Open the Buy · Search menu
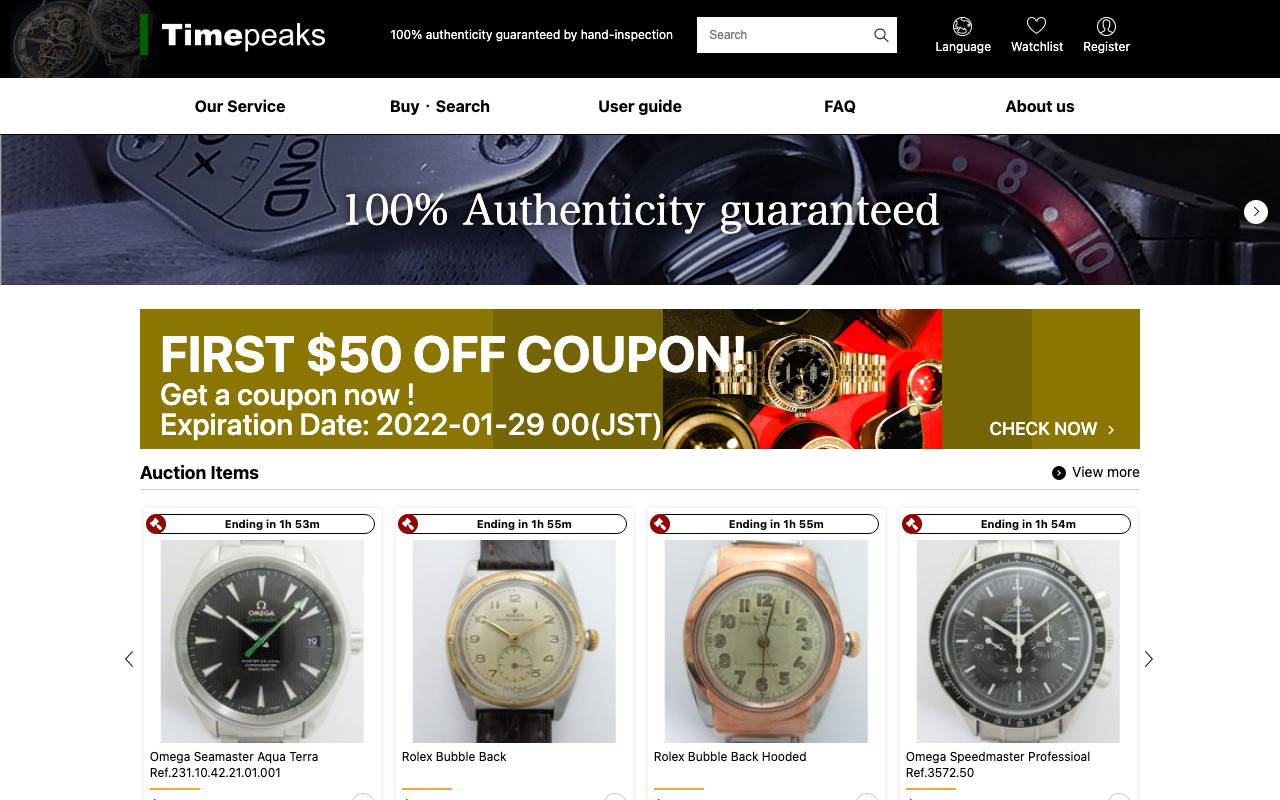The image size is (1280, 800). [440, 106]
